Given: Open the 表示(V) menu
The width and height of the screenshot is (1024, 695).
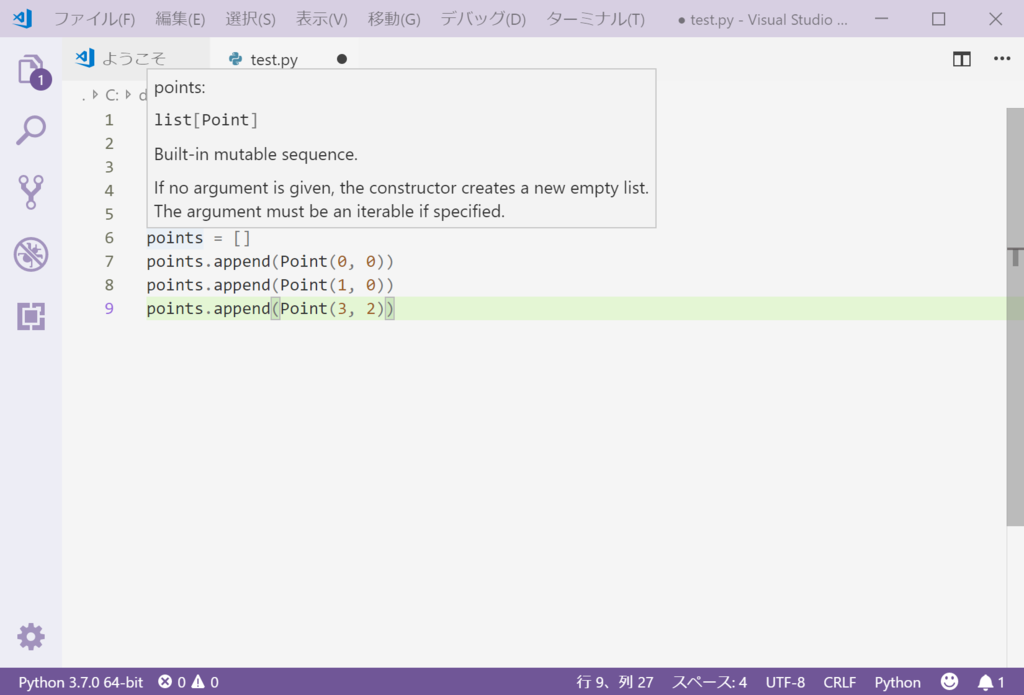Looking at the screenshot, I should (x=321, y=19).
